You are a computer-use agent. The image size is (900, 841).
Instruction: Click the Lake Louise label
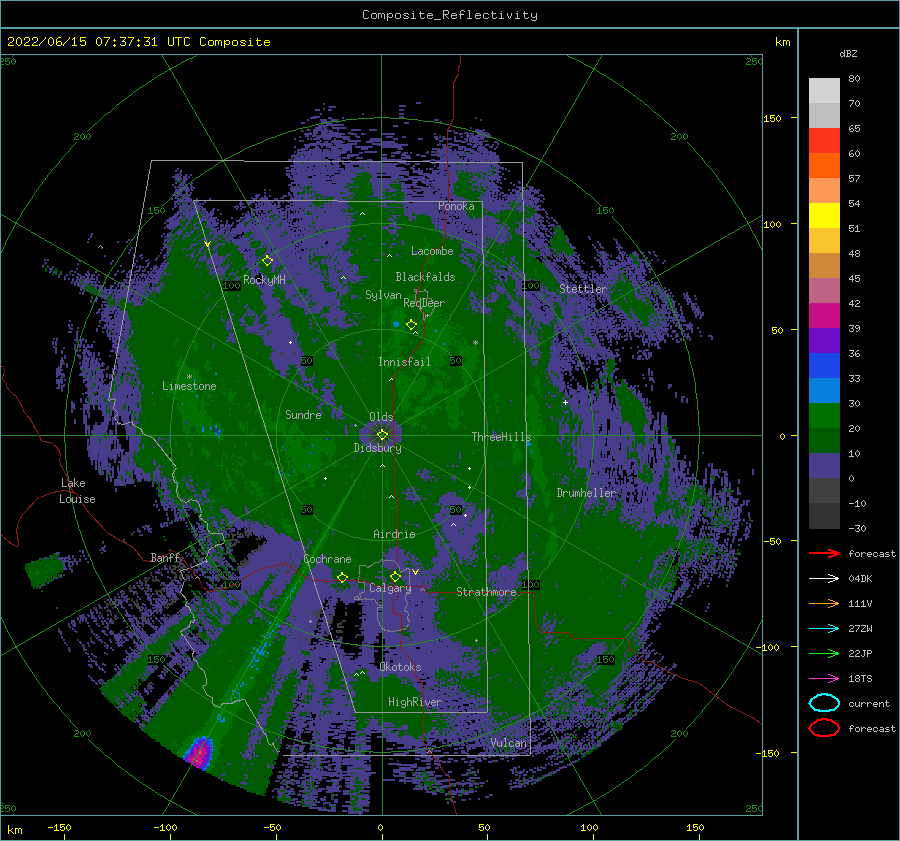click(x=78, y=491)
